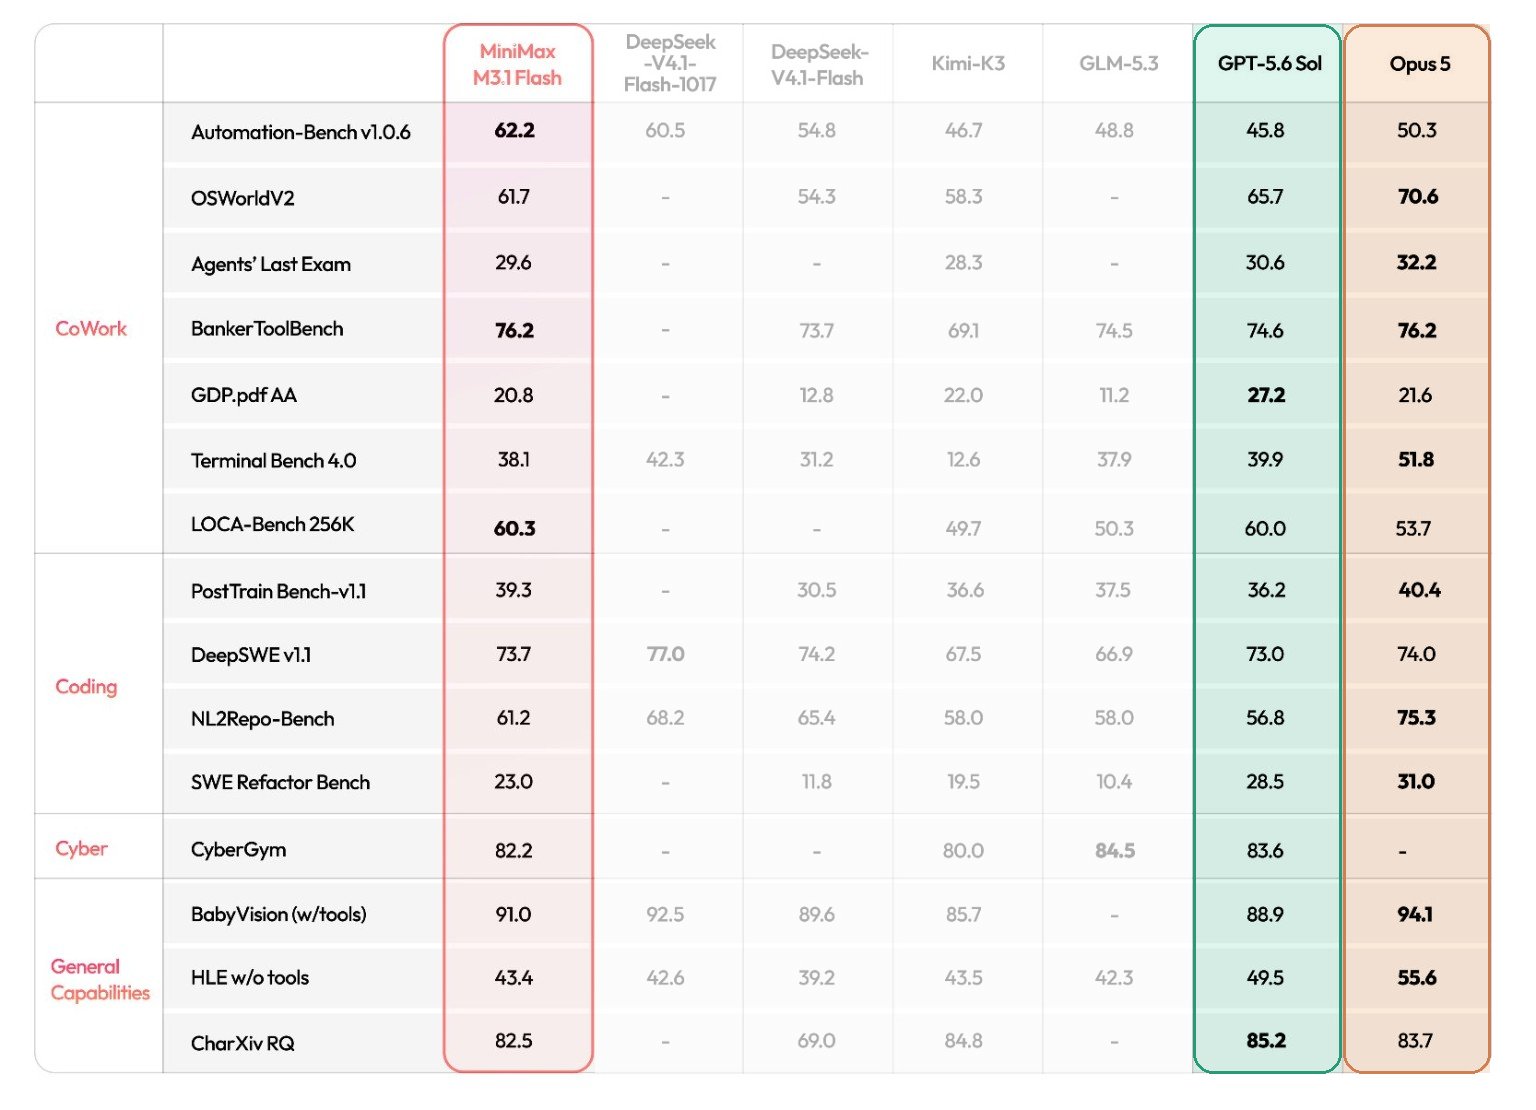Screen dimensions: 1536x1110
Task: Click the General Capabilities category label
Action: point(100,979)
